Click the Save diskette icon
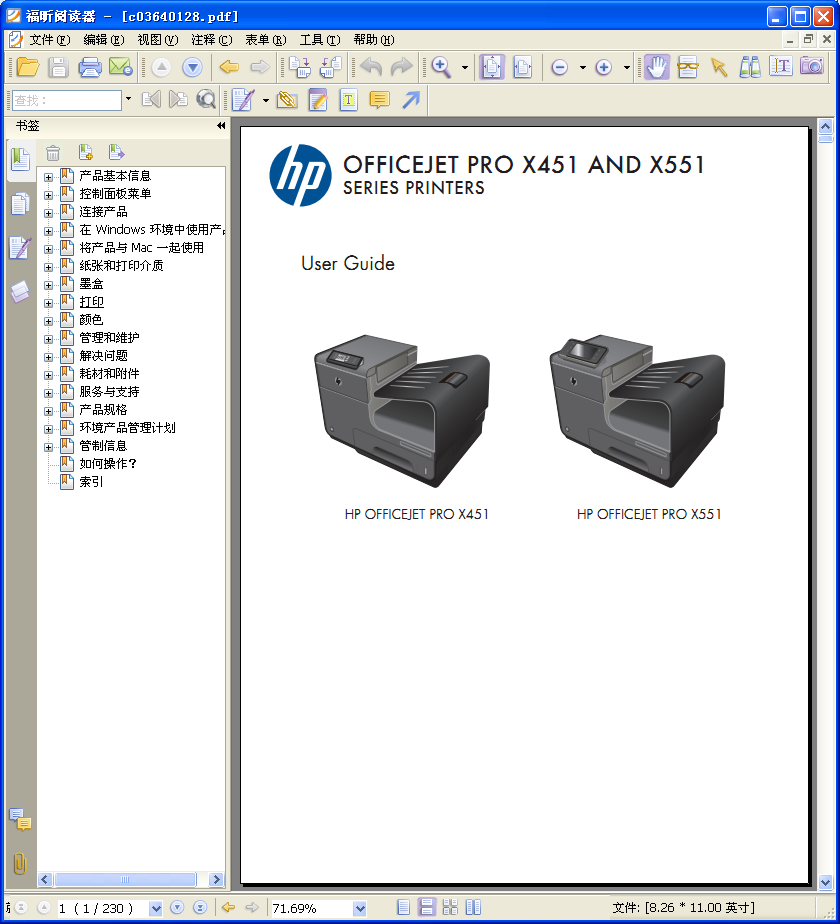 (x=58, y=67)
